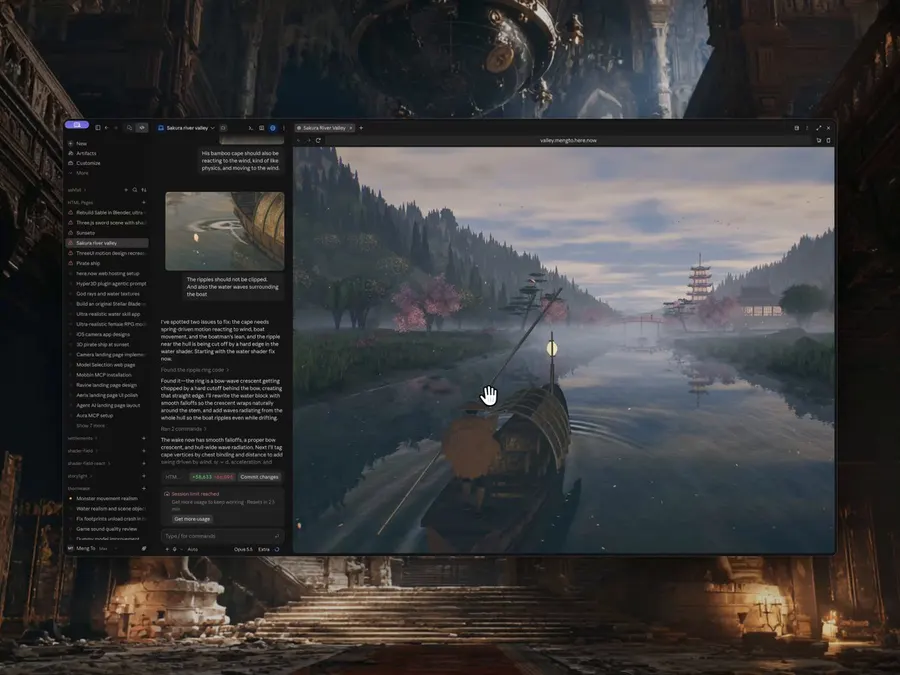Sort sessions with the arrows icon

tap(143, 190)
